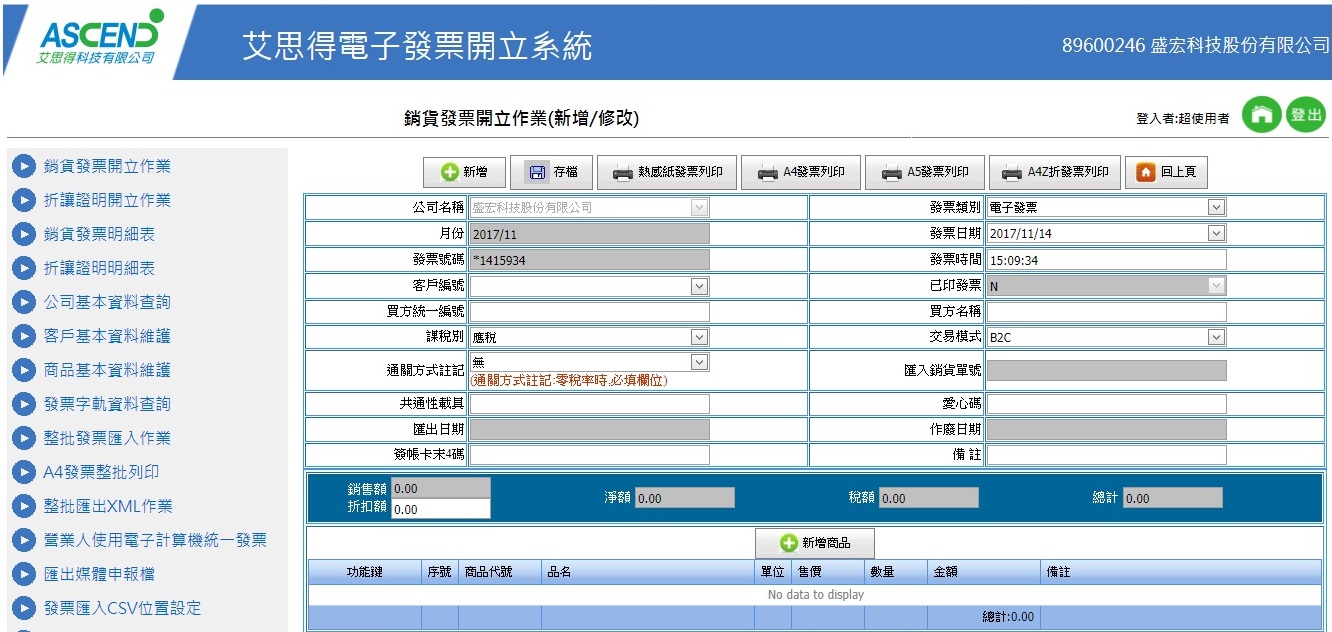
Task: Open 公司基本資料查詢 menu link
Action: pyautogui.click(x=107, y=302)
